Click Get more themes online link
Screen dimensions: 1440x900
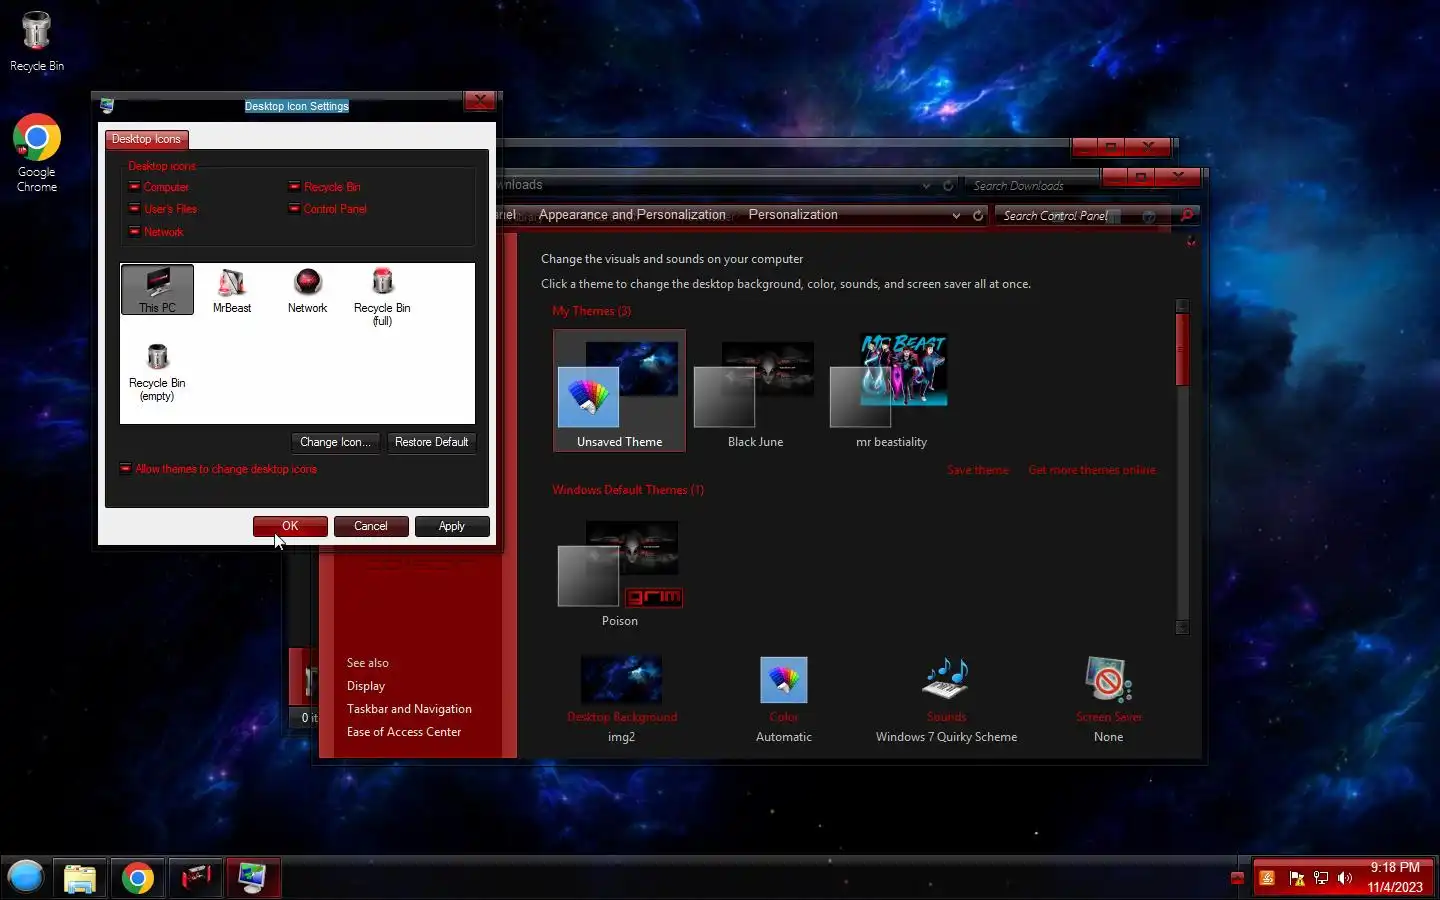click(1092, 470)
